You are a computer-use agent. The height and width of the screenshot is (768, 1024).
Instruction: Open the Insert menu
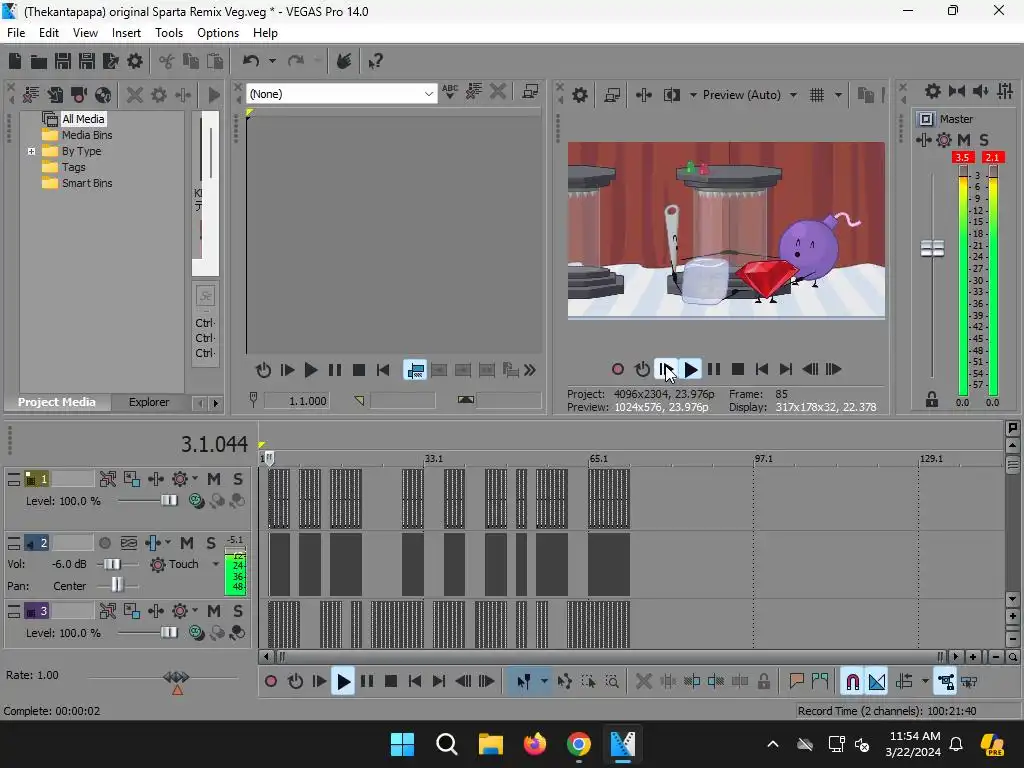point(126,33)
